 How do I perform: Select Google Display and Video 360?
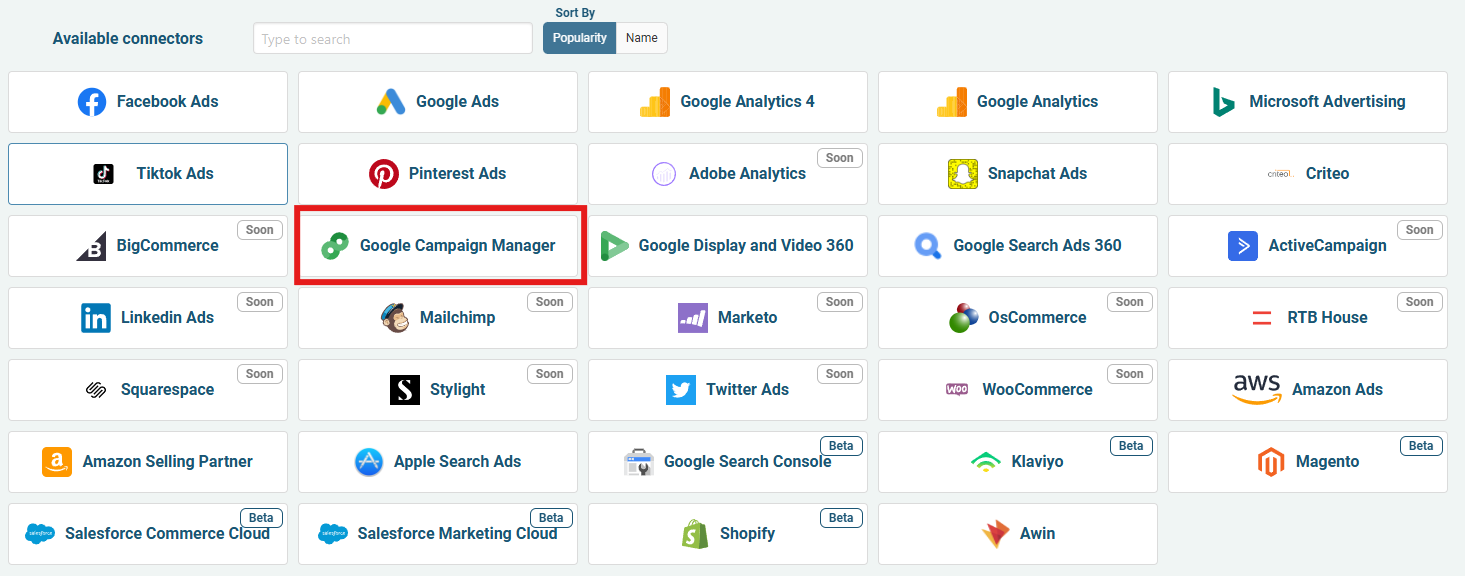click(x=728, y=246)
